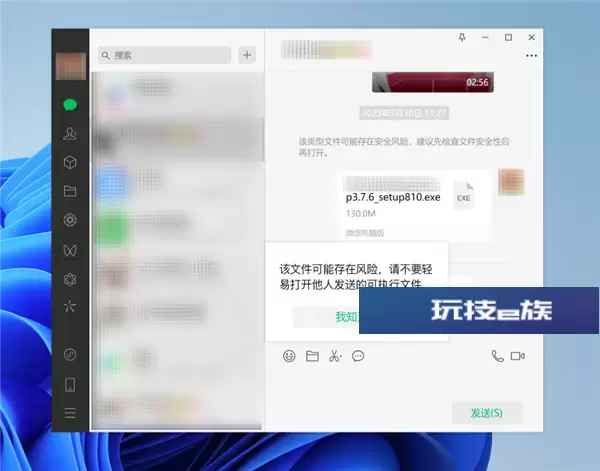The height and width of the screenshot is (471, 600).
Task: Open chat info three-dots menu
Action: 532,56
